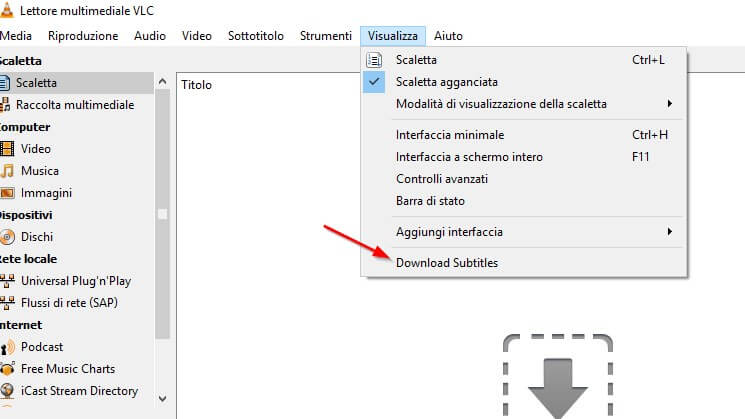Image resolution: width=745 pixels, height=419 pixels.
Task: Toggle the Scaletta agganciata checkmark
Action: point(374,82)
